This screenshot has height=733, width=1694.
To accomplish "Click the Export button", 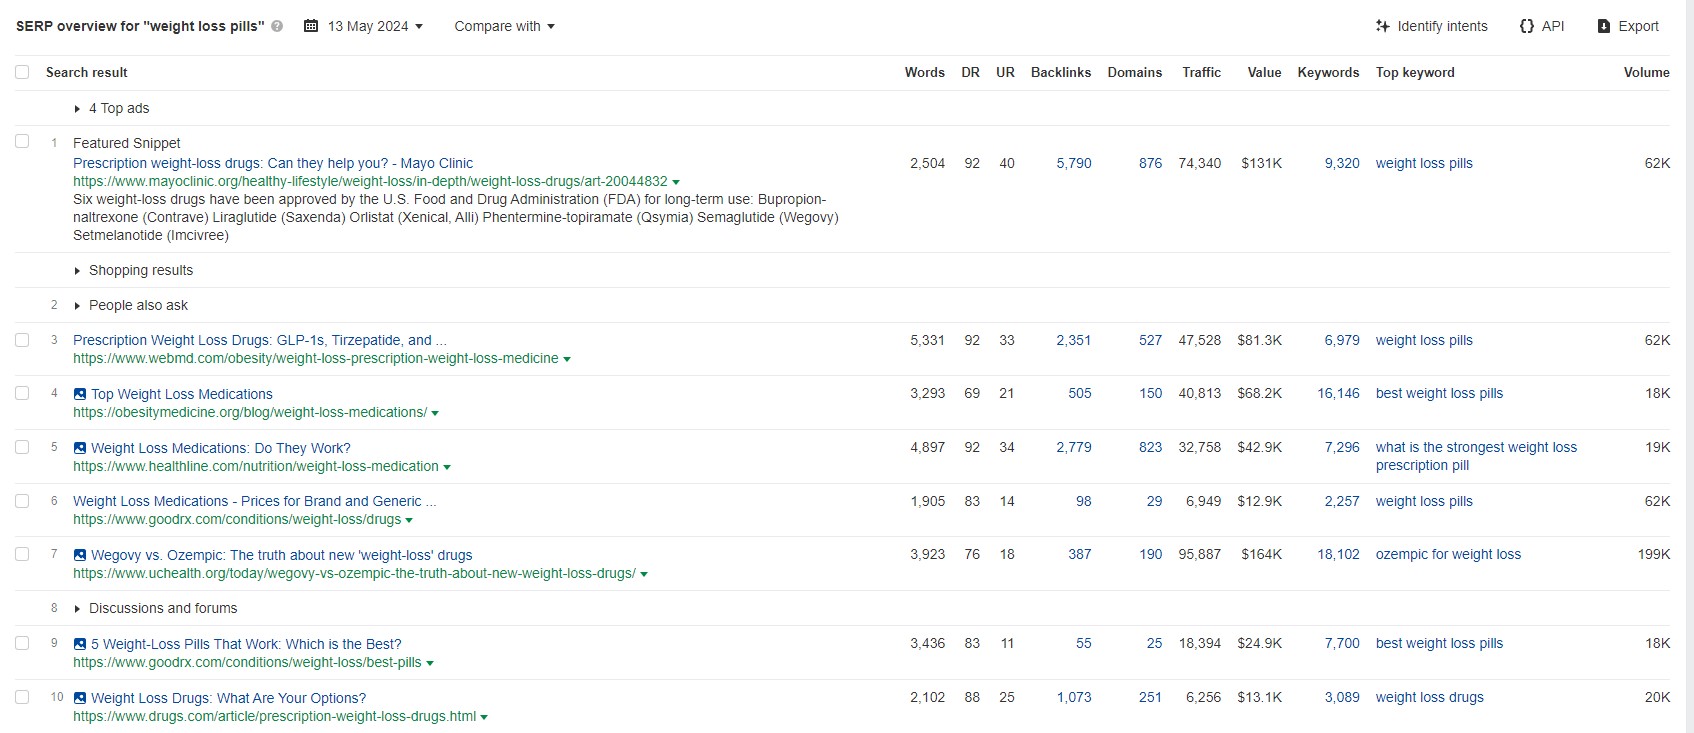I will [1628, 26].
